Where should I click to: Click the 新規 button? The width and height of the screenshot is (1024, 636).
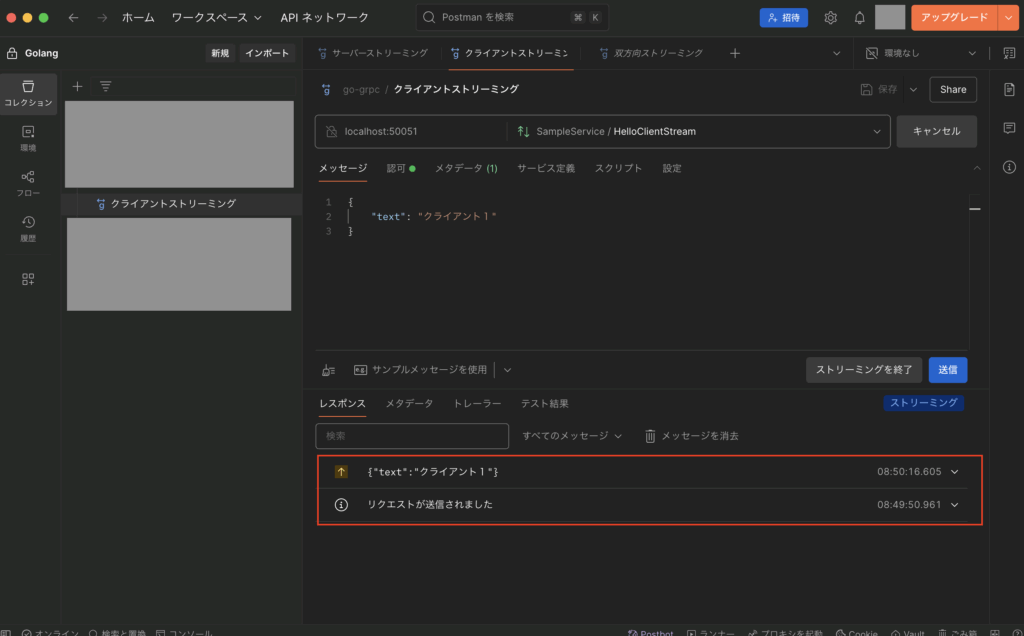(220, 54)
